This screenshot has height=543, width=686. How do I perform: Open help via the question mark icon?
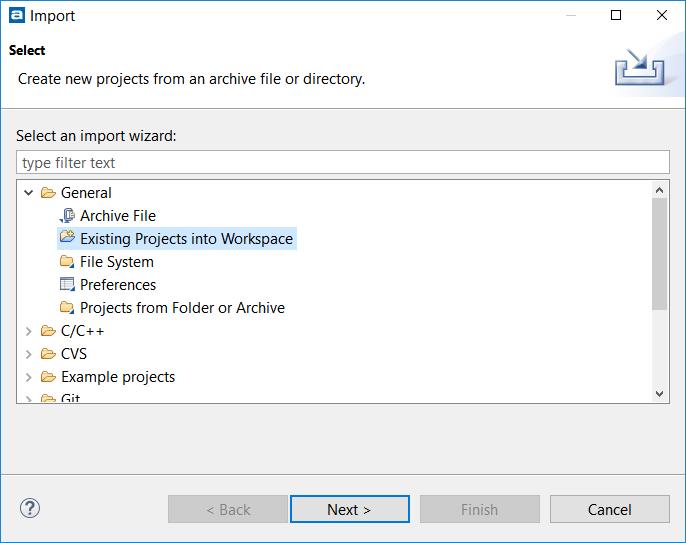30,508
